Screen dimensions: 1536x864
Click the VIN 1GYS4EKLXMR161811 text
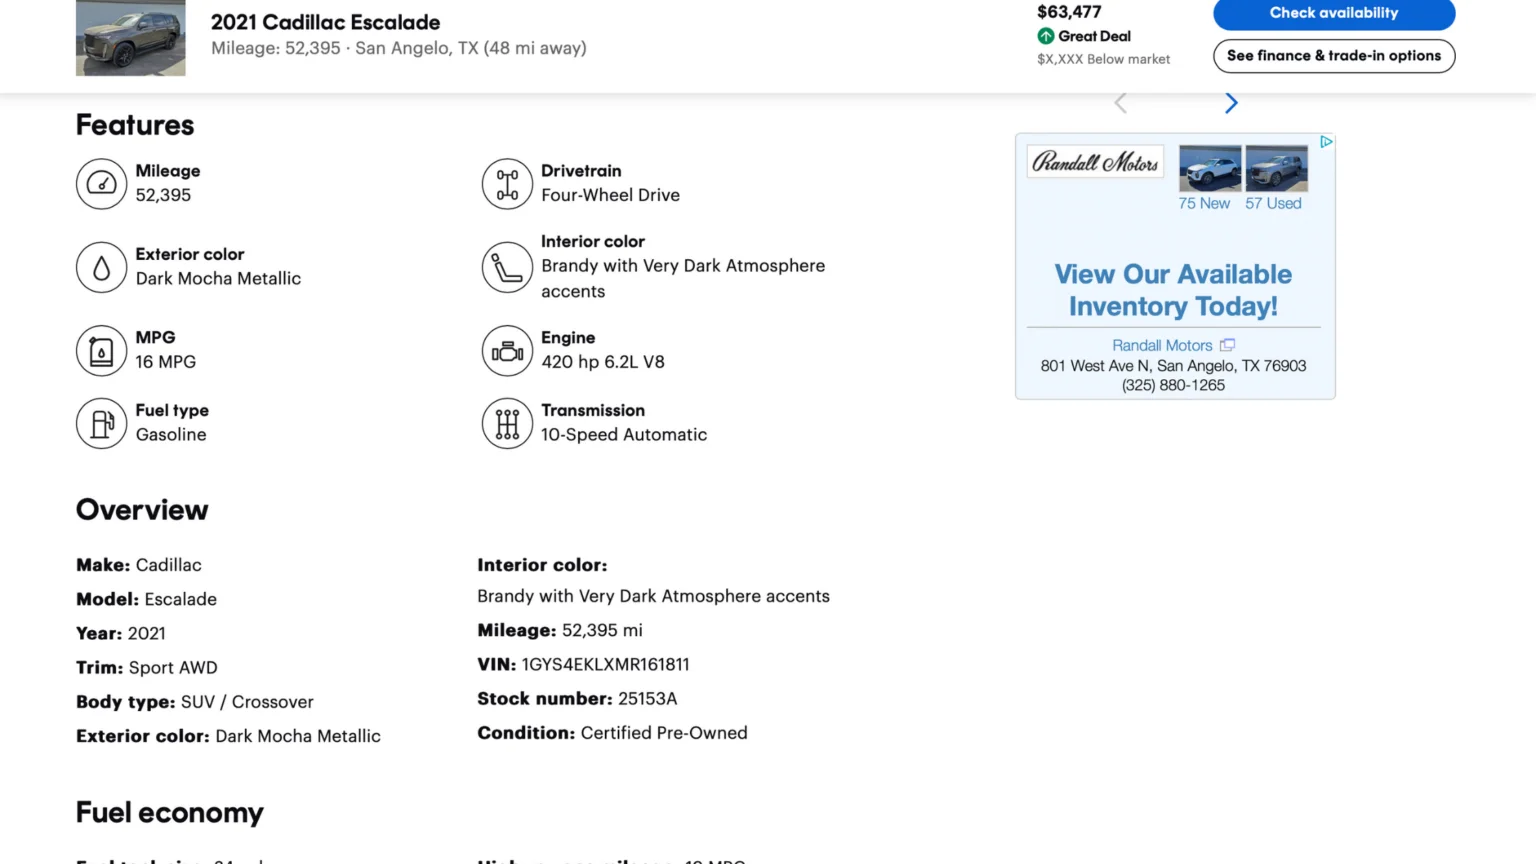coord(583,664)
